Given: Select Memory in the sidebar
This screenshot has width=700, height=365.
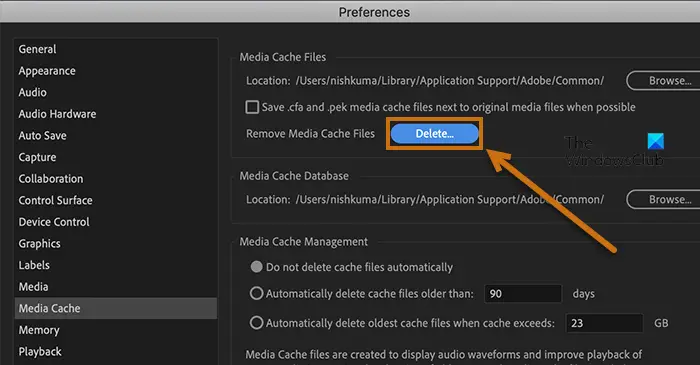Looking at the screenshot, I should click(x=39, y=330).
